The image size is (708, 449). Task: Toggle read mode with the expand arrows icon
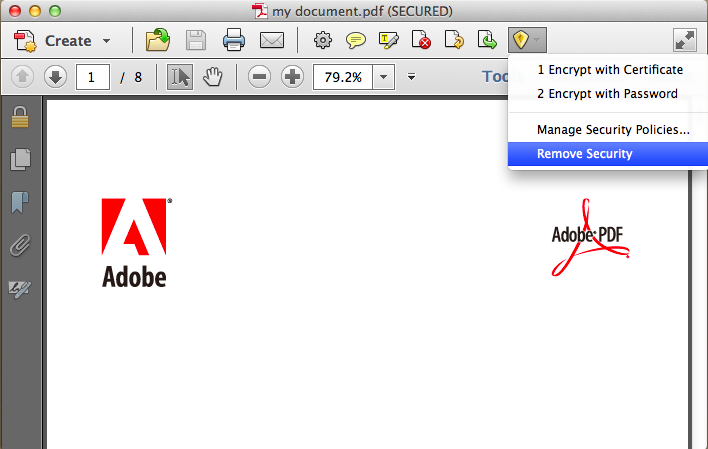point(685,40)
